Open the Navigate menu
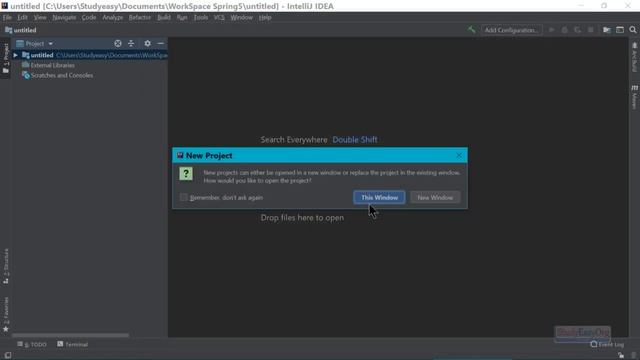The image size is (640, 360). pos(64,18)
